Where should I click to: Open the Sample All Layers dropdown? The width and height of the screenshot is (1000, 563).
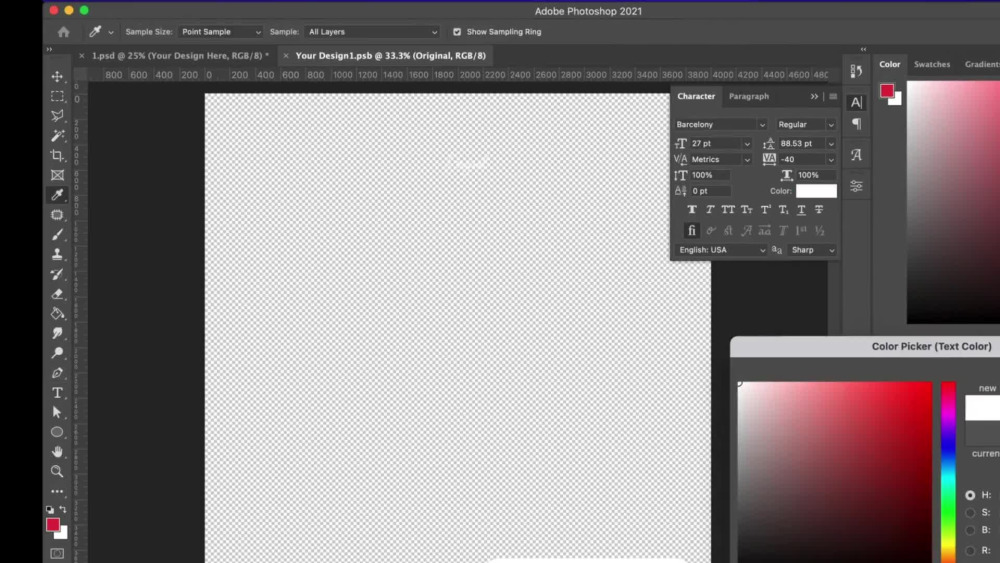372,32
